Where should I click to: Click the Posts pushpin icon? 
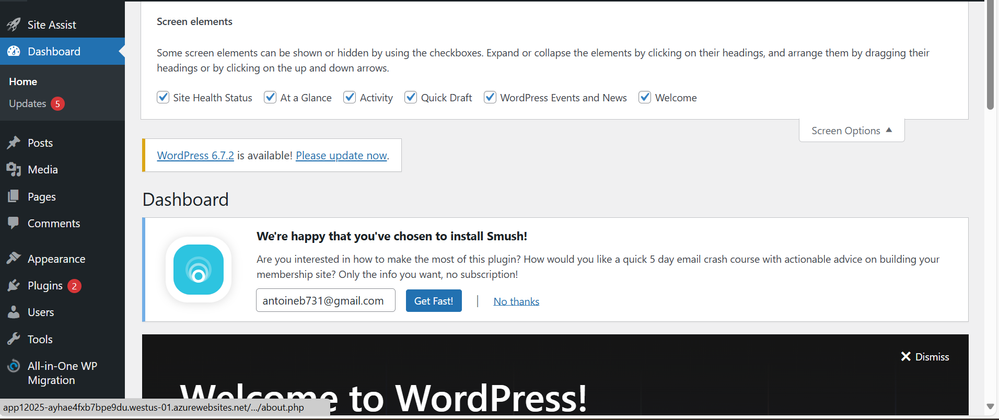tap(13, 143)
